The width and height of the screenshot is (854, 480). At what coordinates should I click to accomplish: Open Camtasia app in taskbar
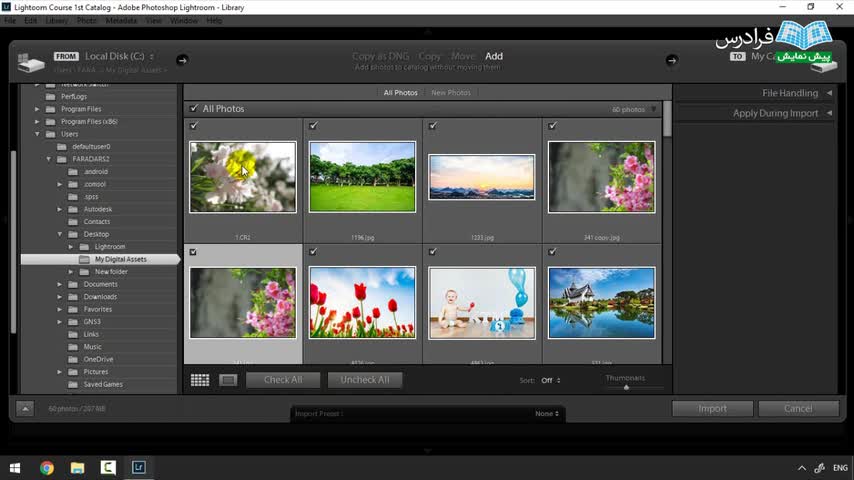tap(108, 467)
